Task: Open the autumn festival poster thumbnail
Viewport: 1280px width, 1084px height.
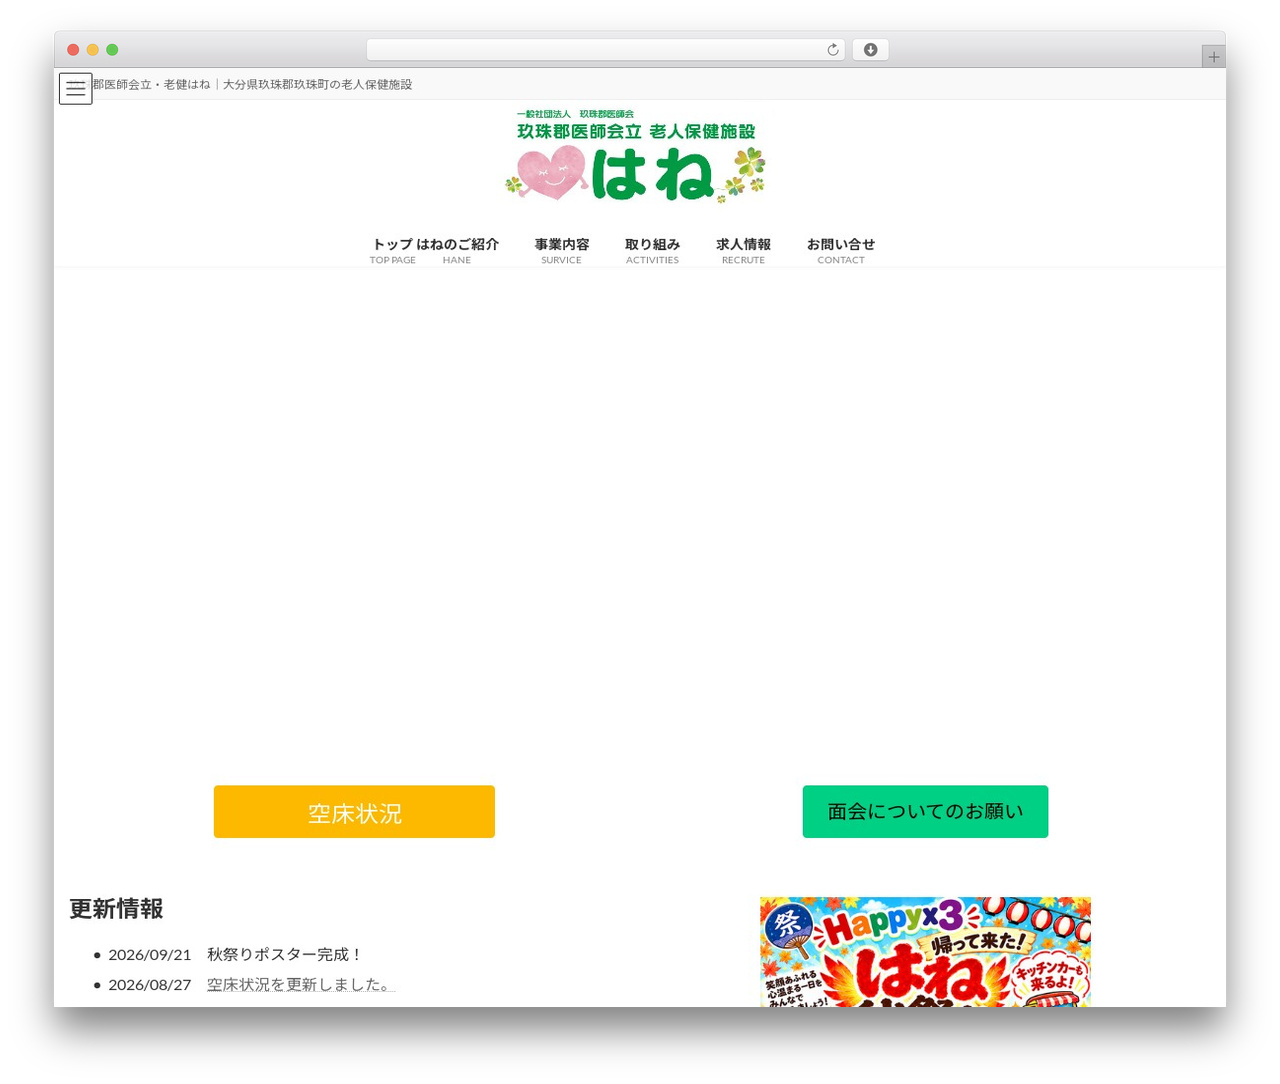Action: tap(925, 952)
